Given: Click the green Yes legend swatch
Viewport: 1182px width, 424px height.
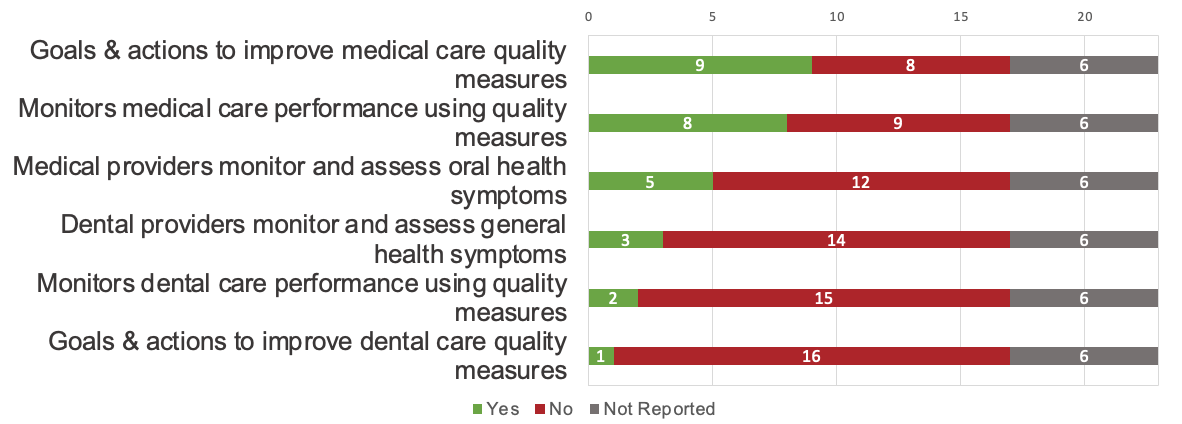Looking at the screenshot, I should point(476,409).
